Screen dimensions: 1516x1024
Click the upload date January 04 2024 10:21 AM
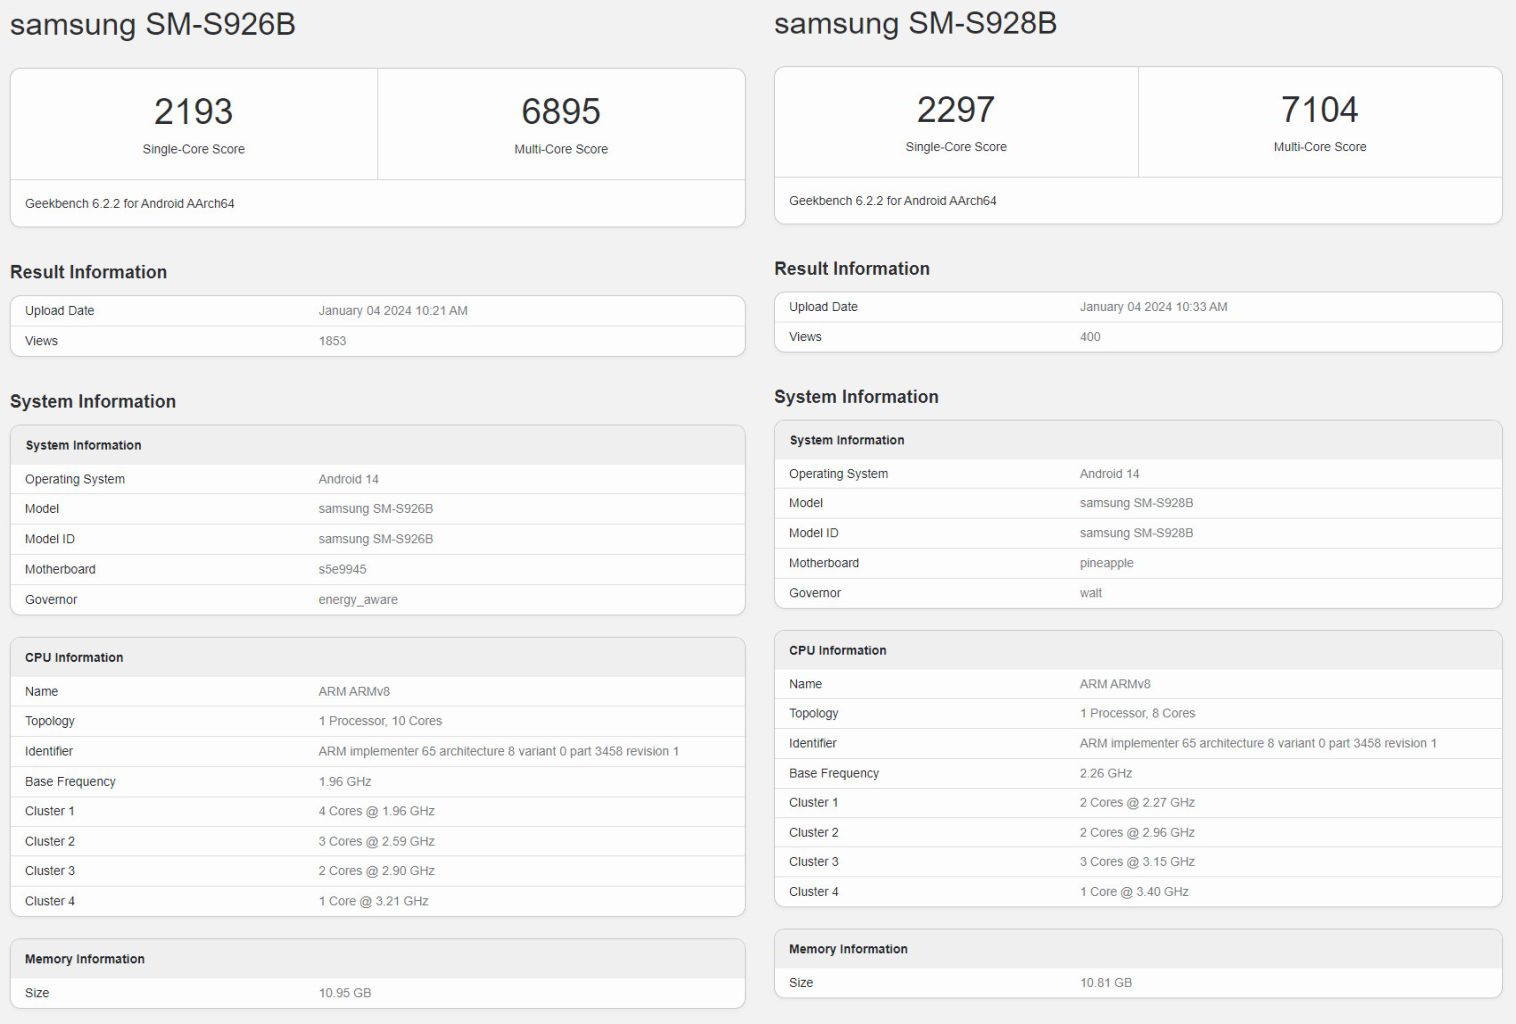tap(393, 311)
